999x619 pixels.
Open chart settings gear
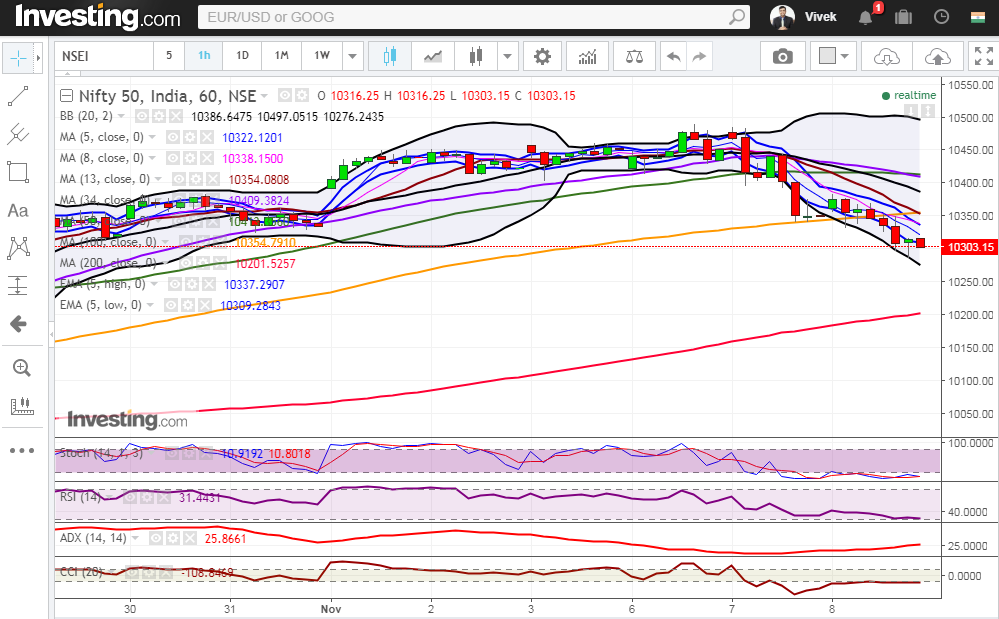[542, 56]
